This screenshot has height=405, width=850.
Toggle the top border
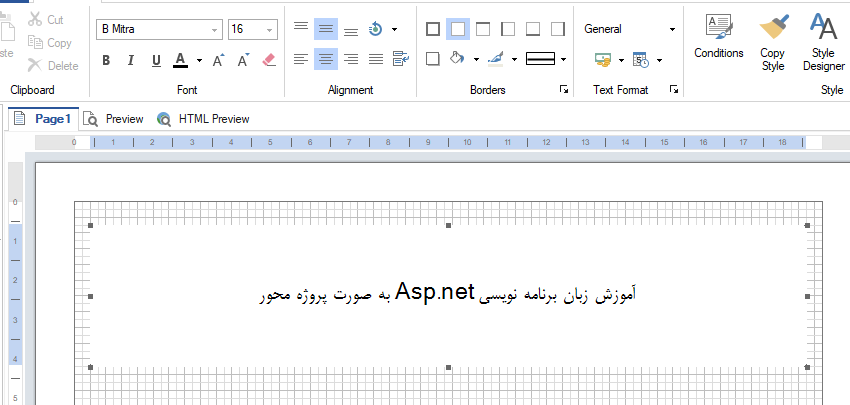tap(482, 29)
